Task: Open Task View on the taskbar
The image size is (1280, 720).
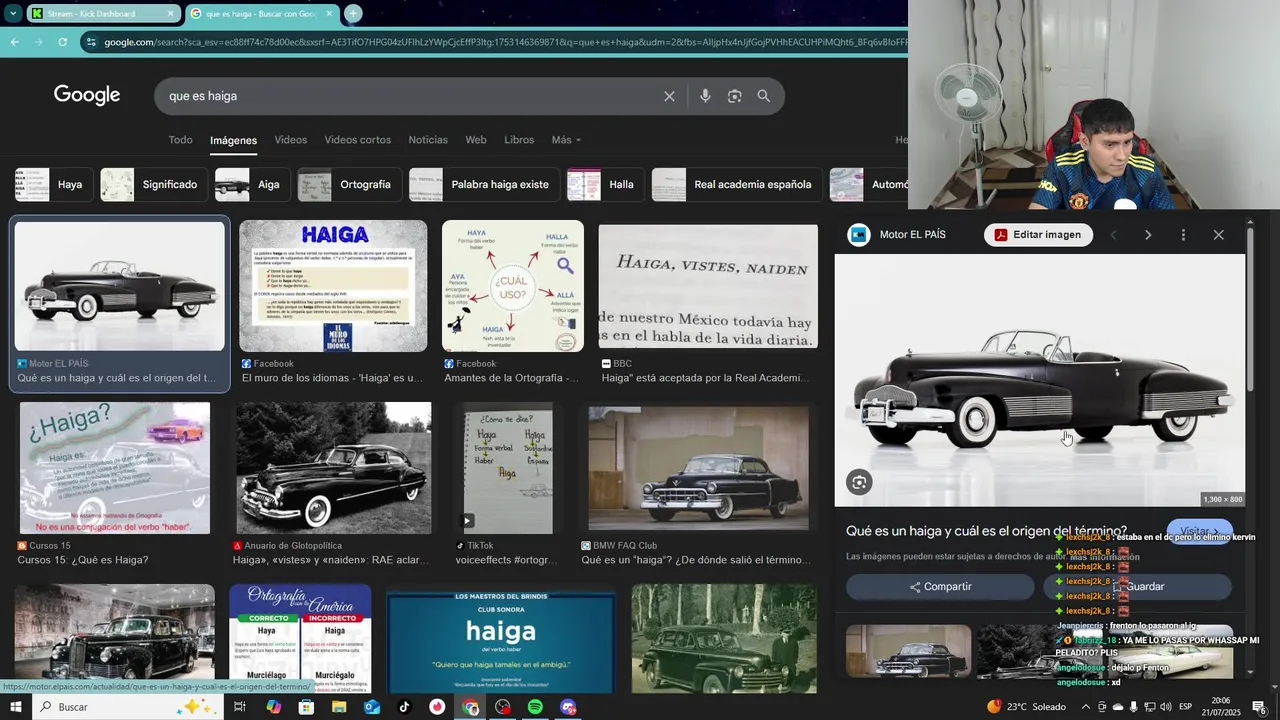Action: 240,707
